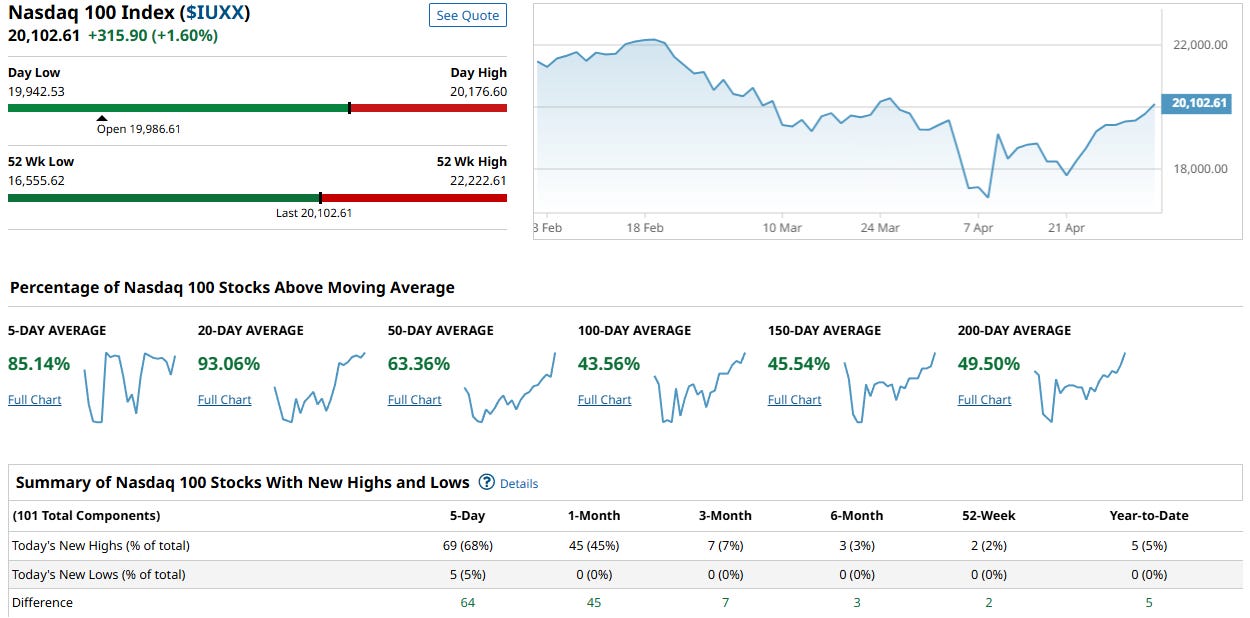
Task: Select the 85.14% 5-day value
Action: (39, 364)
